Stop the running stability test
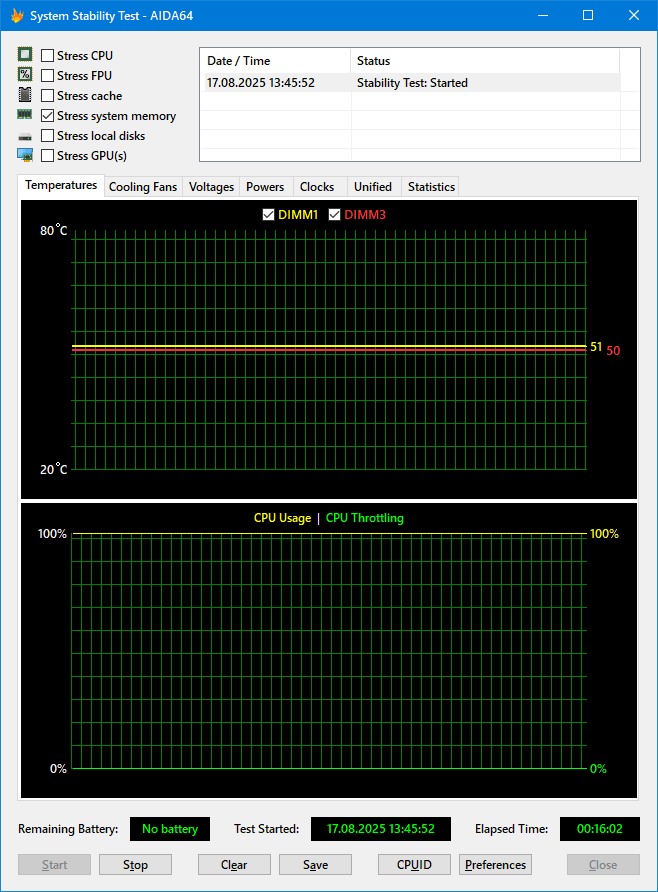658x892 pixels. [135, 865]
